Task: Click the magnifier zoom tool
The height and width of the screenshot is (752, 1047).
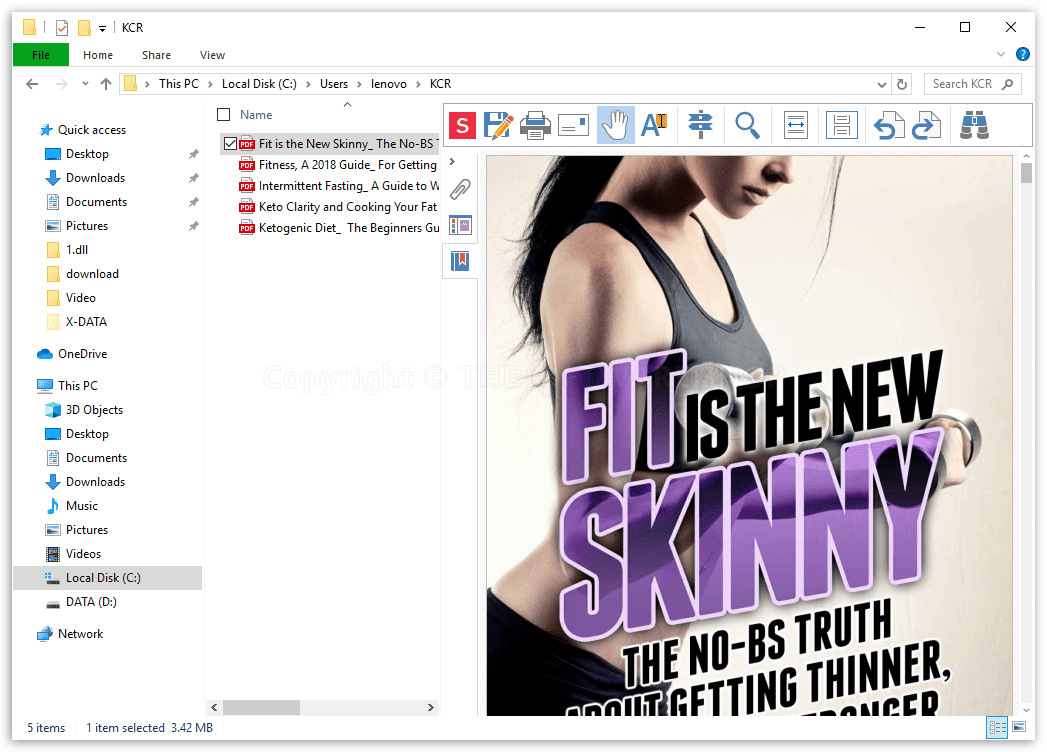Action: pyautogui.click(x=747, y=125)
